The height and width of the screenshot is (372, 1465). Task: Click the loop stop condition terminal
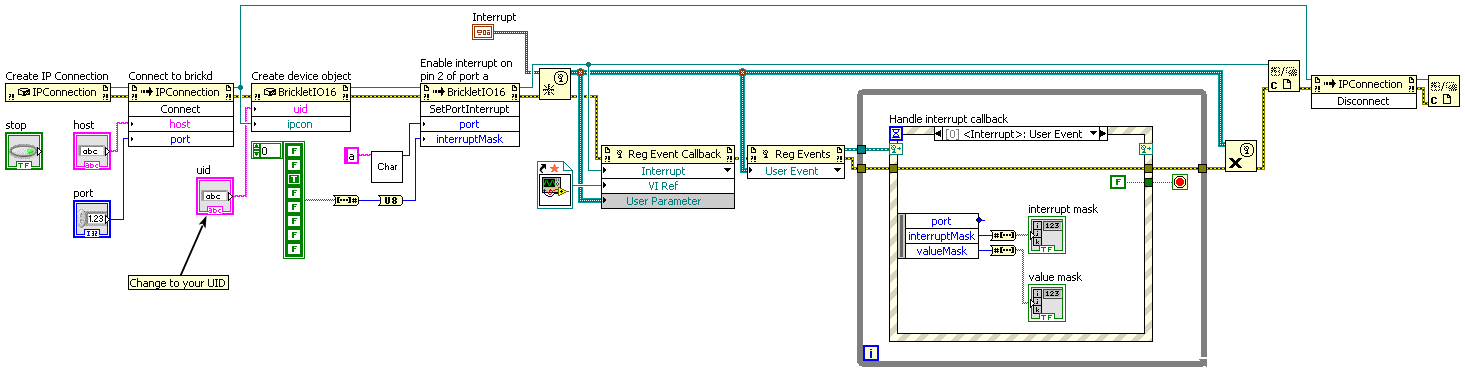1179,182
